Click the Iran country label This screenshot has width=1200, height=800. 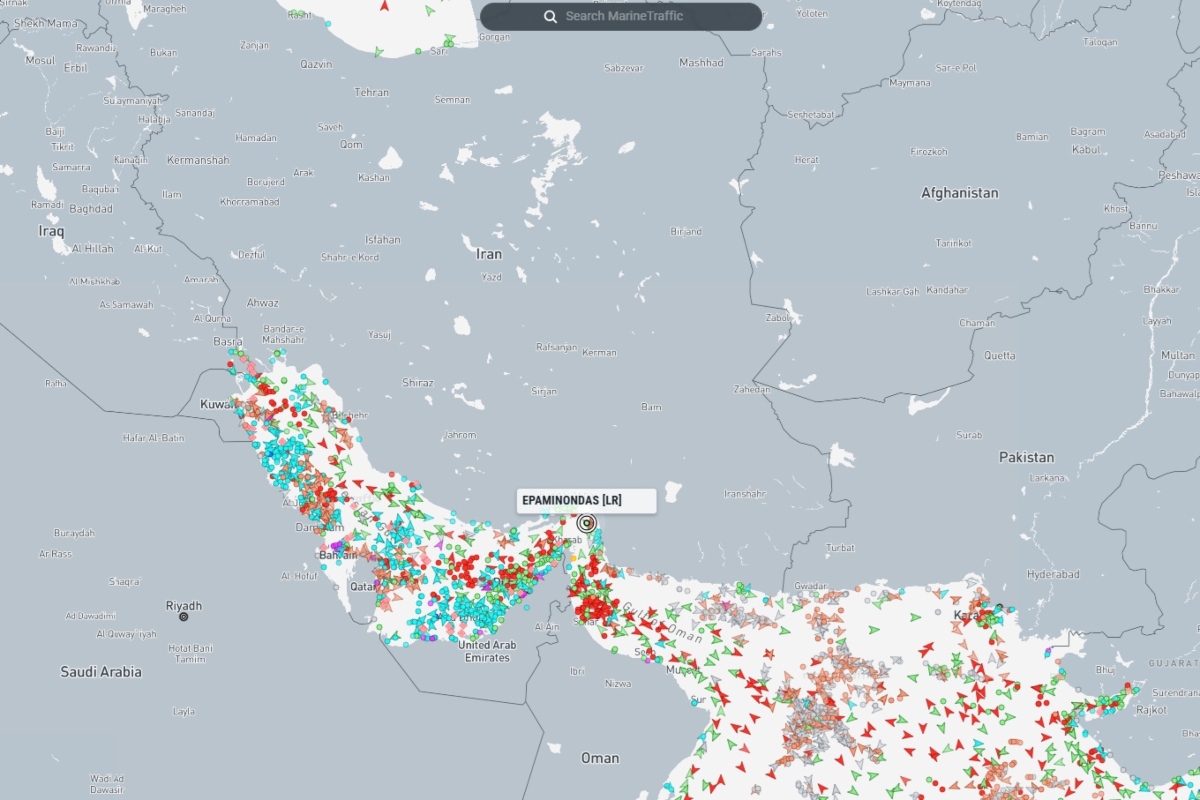tap(489, 254)
